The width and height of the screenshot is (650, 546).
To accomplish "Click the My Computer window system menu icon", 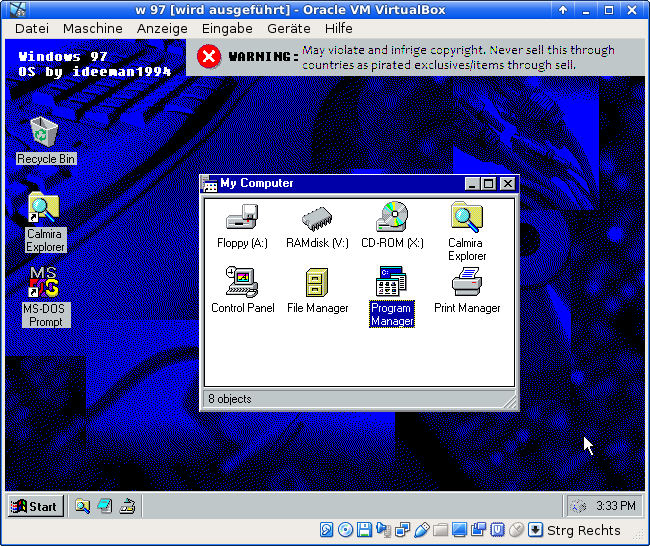I will (209, 184).
